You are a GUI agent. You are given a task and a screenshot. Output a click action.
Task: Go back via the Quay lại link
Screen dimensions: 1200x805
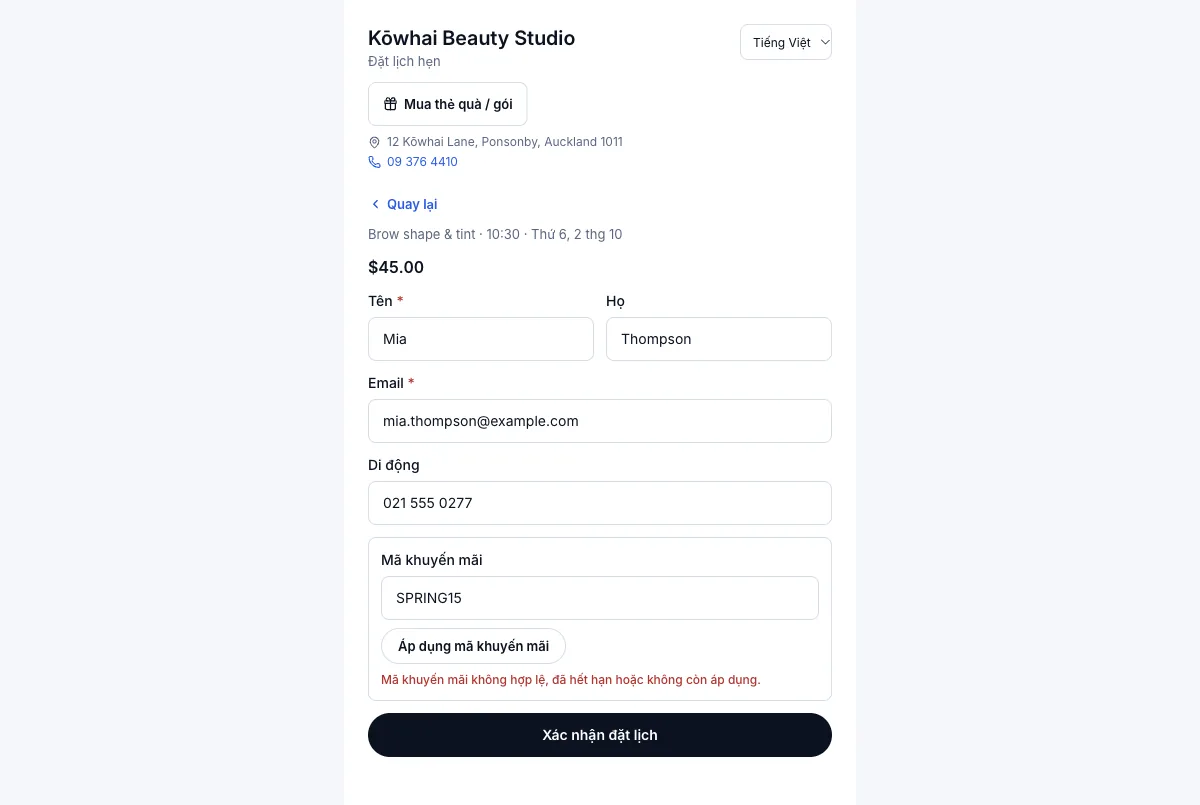412,204
